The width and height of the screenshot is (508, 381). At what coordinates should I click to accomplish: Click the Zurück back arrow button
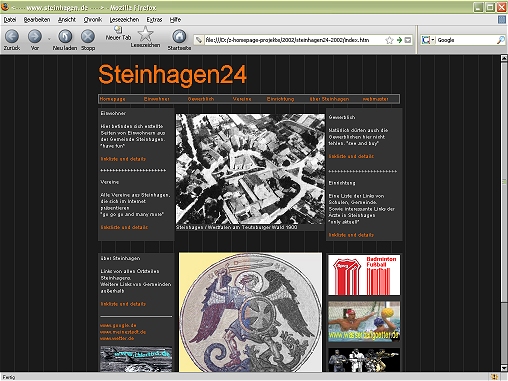pos(12,36)
